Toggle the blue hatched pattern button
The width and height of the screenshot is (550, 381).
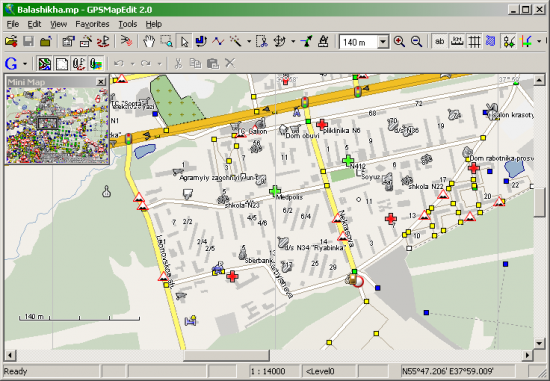click(491, 42)
